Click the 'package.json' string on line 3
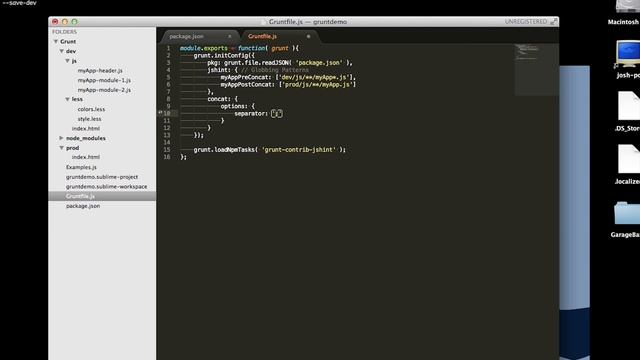The height and width of the screenshot is (360, 640). pos(319,63)
